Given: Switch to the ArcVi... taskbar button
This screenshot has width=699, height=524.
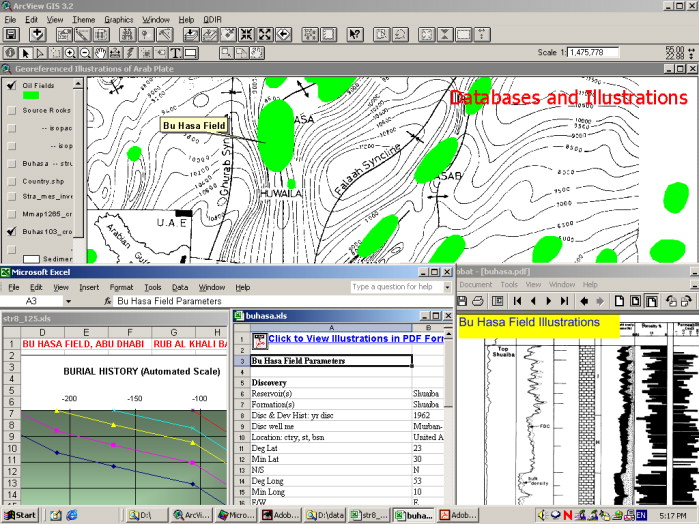Looking at the screenshot, I should 191,515.
